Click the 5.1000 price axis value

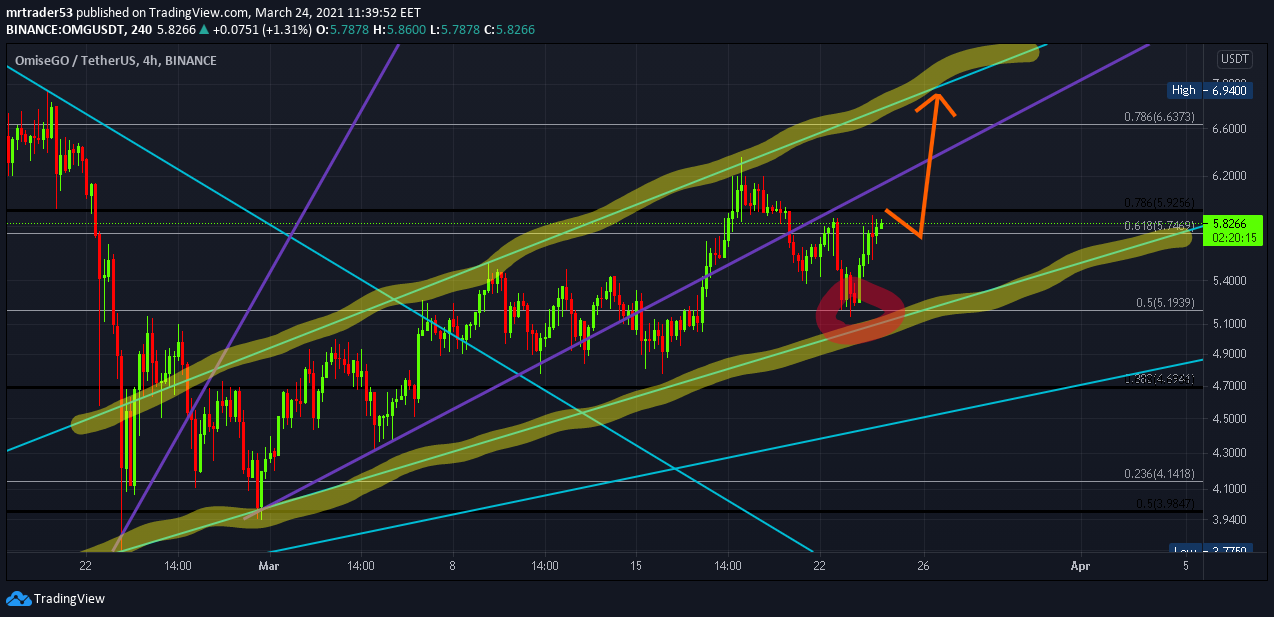1228,324
